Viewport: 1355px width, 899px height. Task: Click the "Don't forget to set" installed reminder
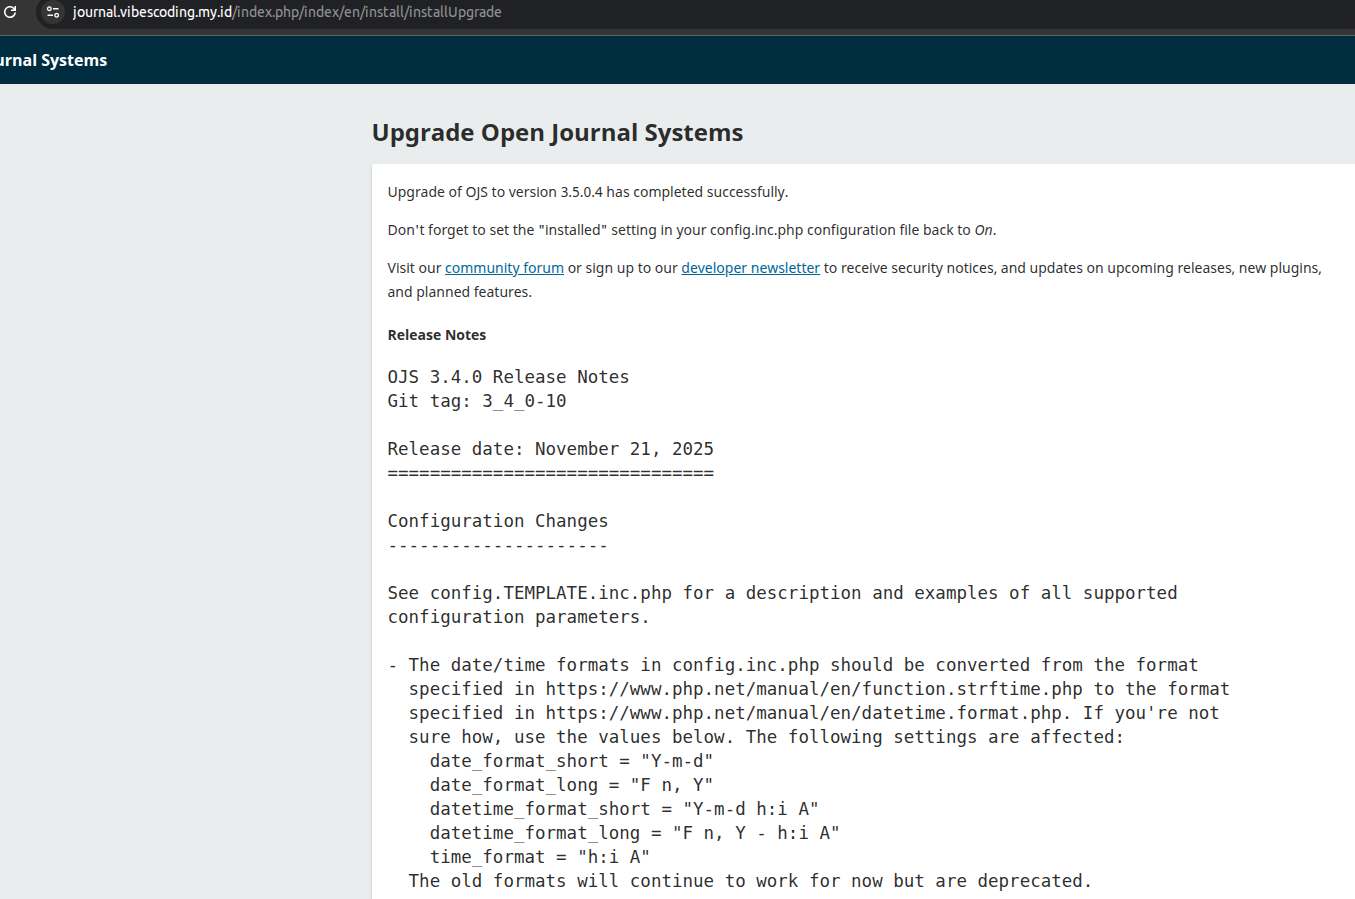tap(692, 230)
